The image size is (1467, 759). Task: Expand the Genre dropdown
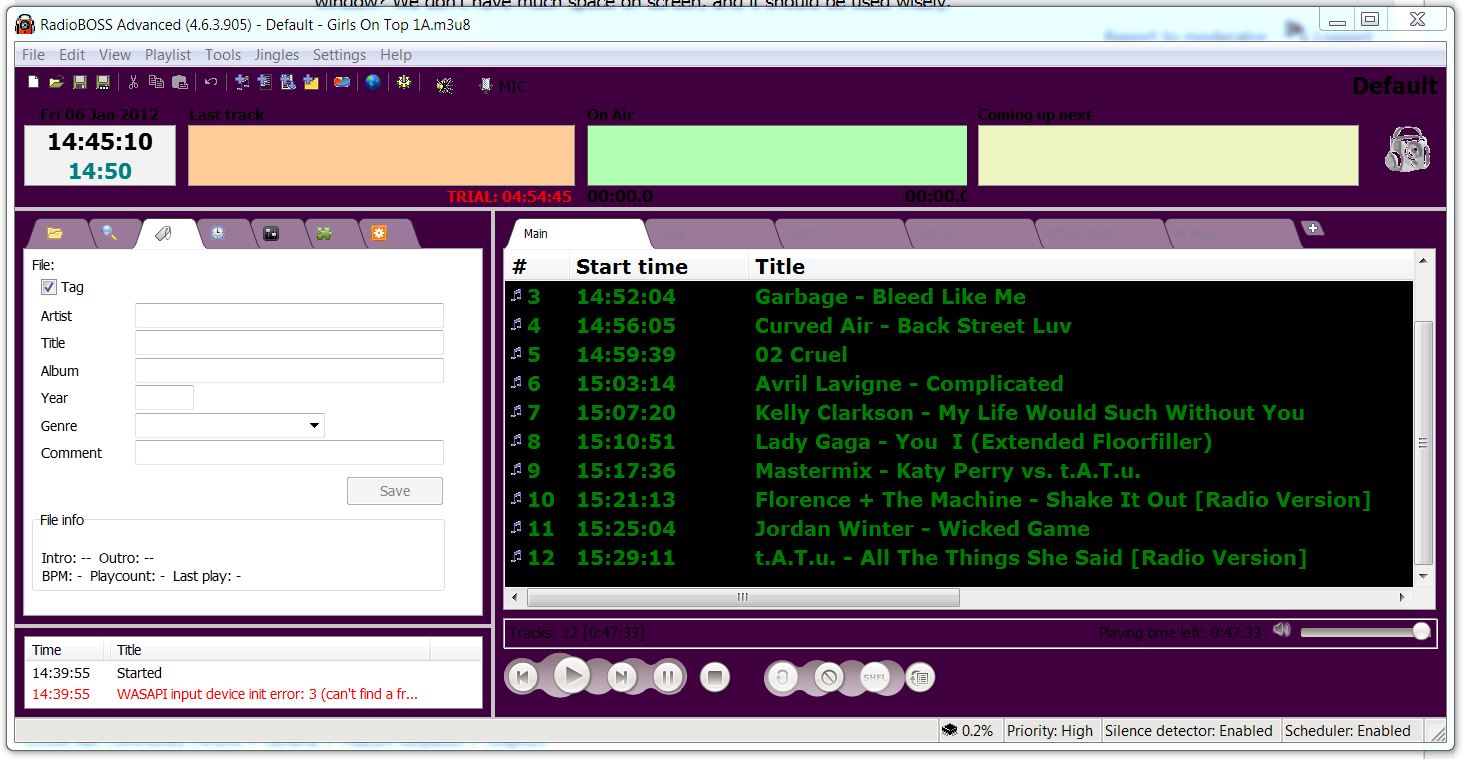[x=315, y=426]
